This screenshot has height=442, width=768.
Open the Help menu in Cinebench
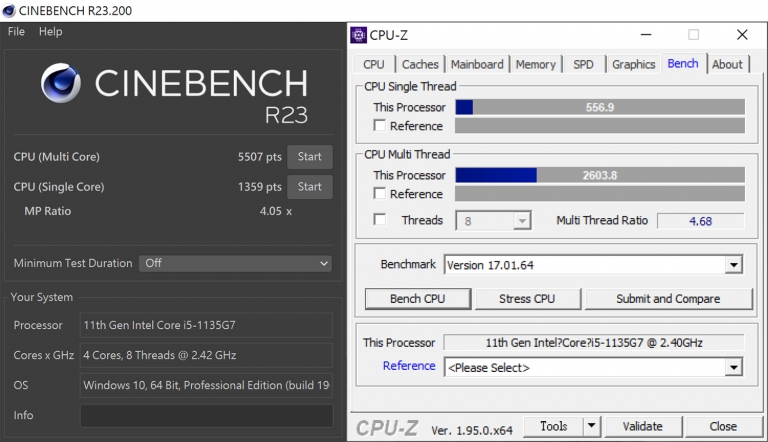(x=50, y=31)
